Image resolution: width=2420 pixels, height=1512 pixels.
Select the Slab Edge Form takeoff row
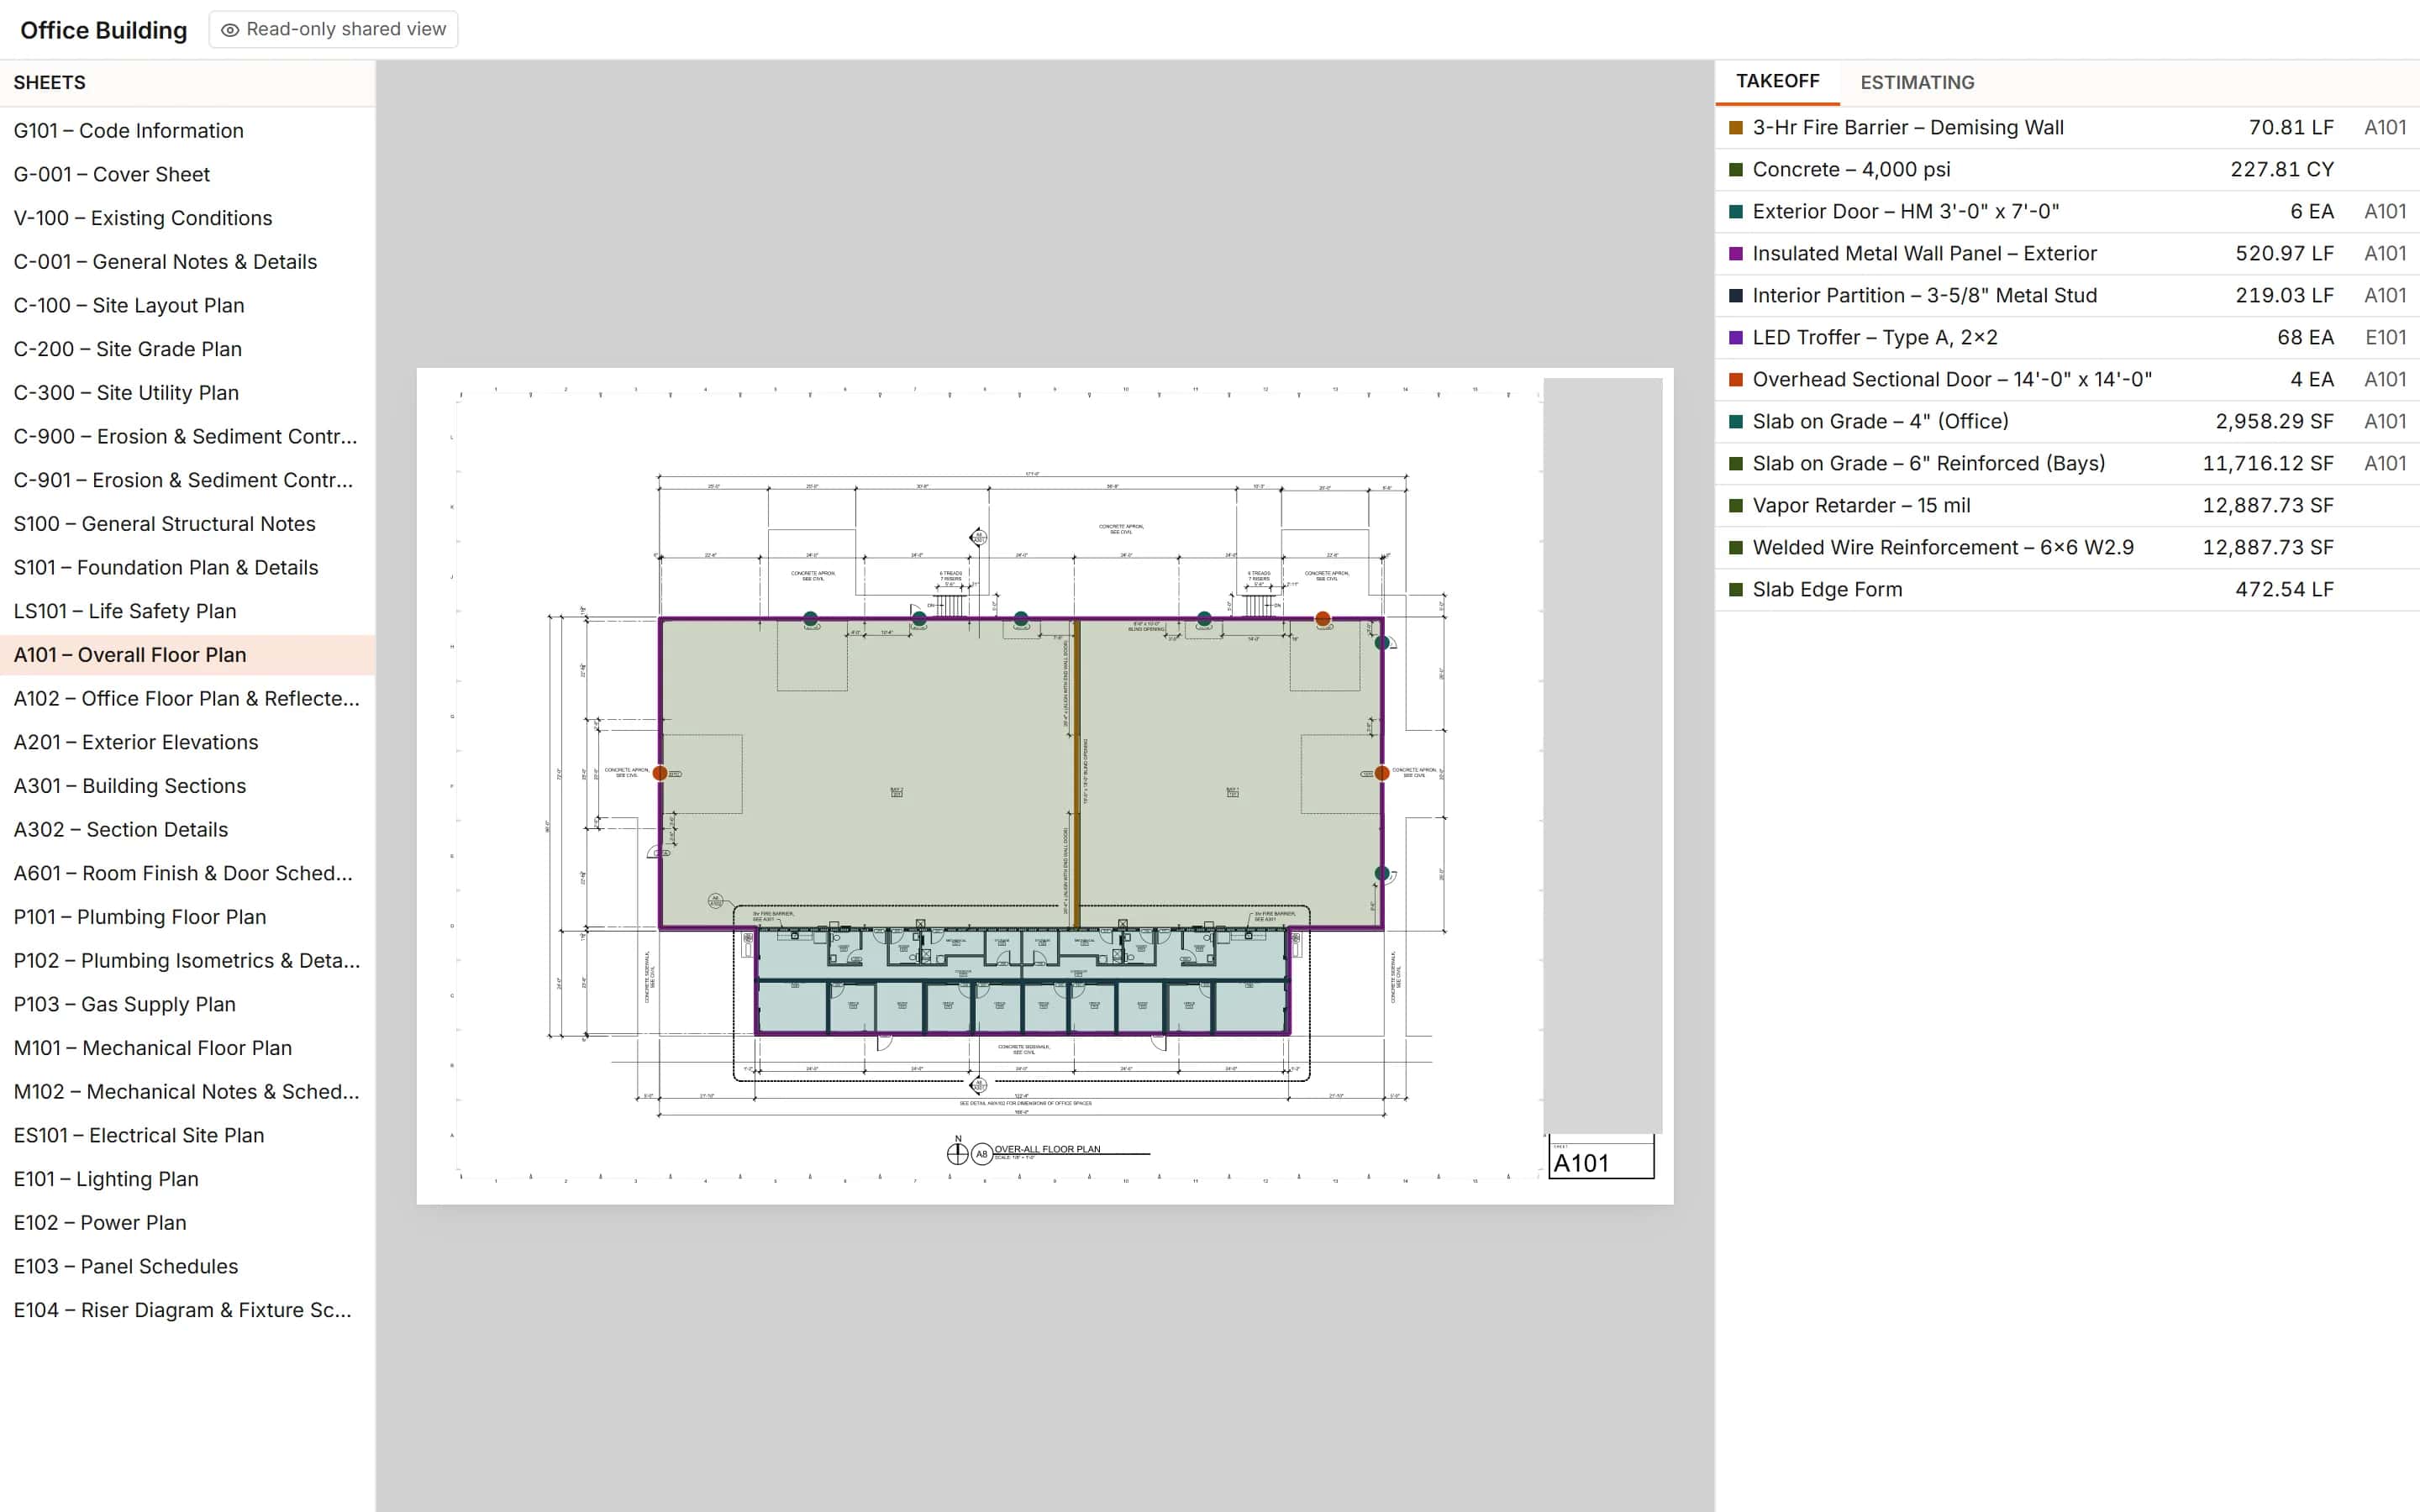pyautogui.click(x=2067, y=590)
